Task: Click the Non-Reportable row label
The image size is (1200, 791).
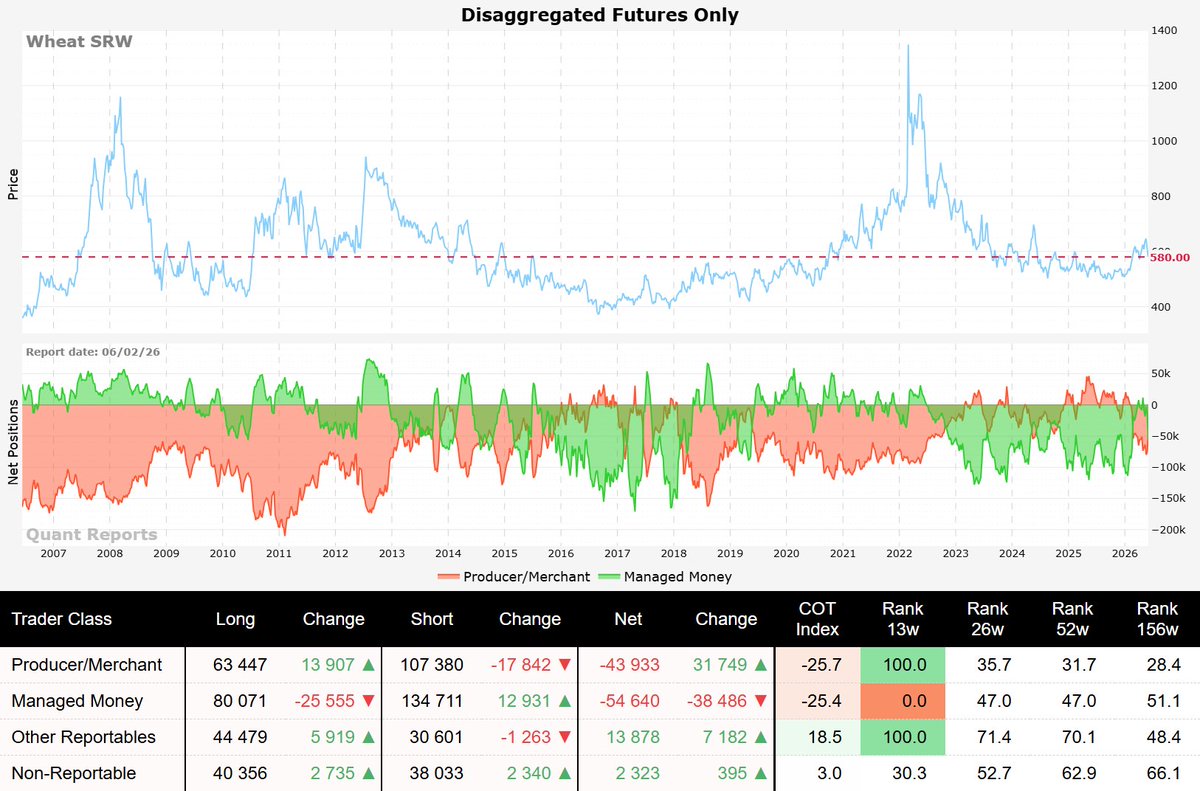Action: point(73,773)
